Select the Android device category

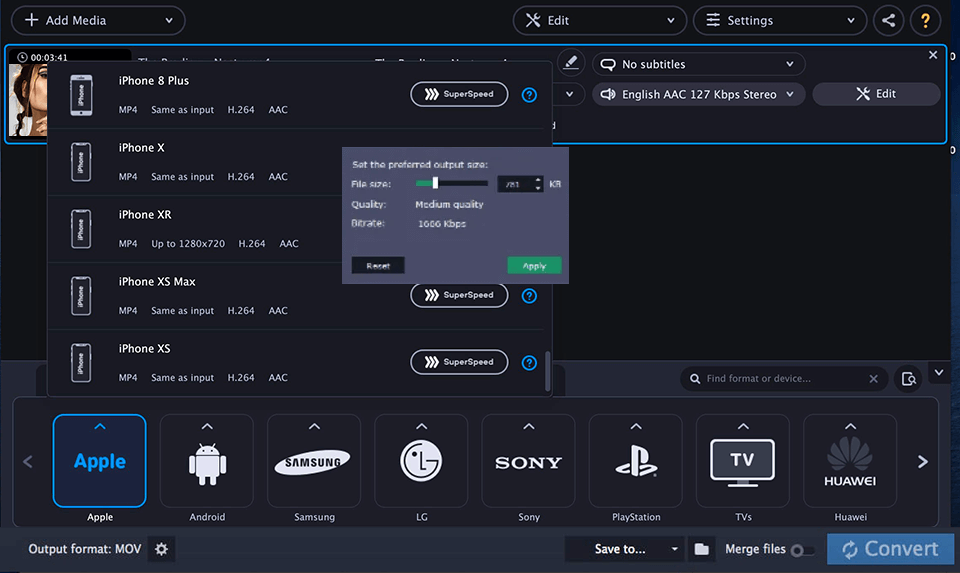point(207,460)
